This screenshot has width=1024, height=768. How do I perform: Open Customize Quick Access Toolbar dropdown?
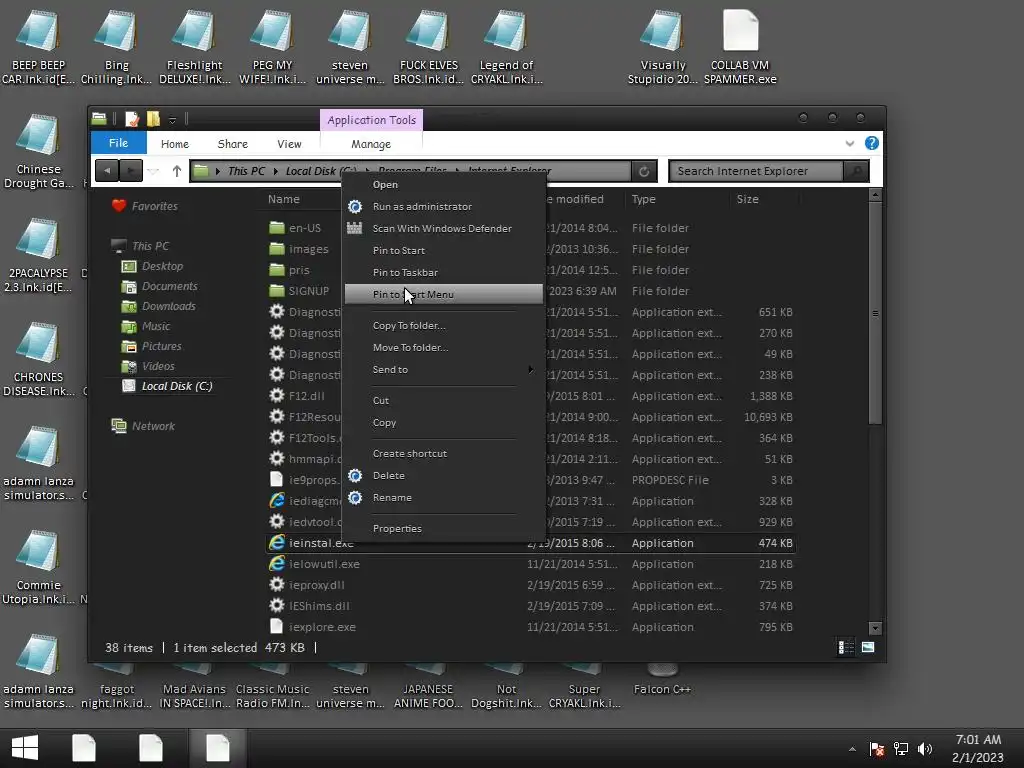[172, 120]
